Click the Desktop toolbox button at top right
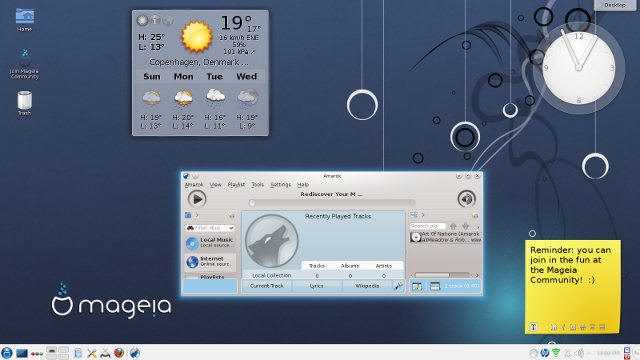This screenshot has height=360, width=640. [615, 5]
